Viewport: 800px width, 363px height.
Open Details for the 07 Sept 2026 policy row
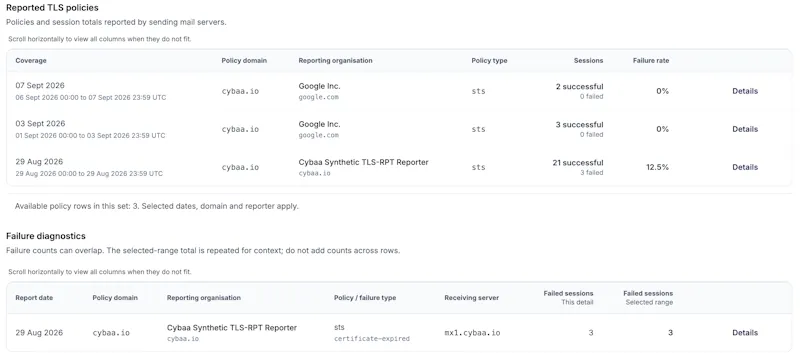tap(745, 91)
